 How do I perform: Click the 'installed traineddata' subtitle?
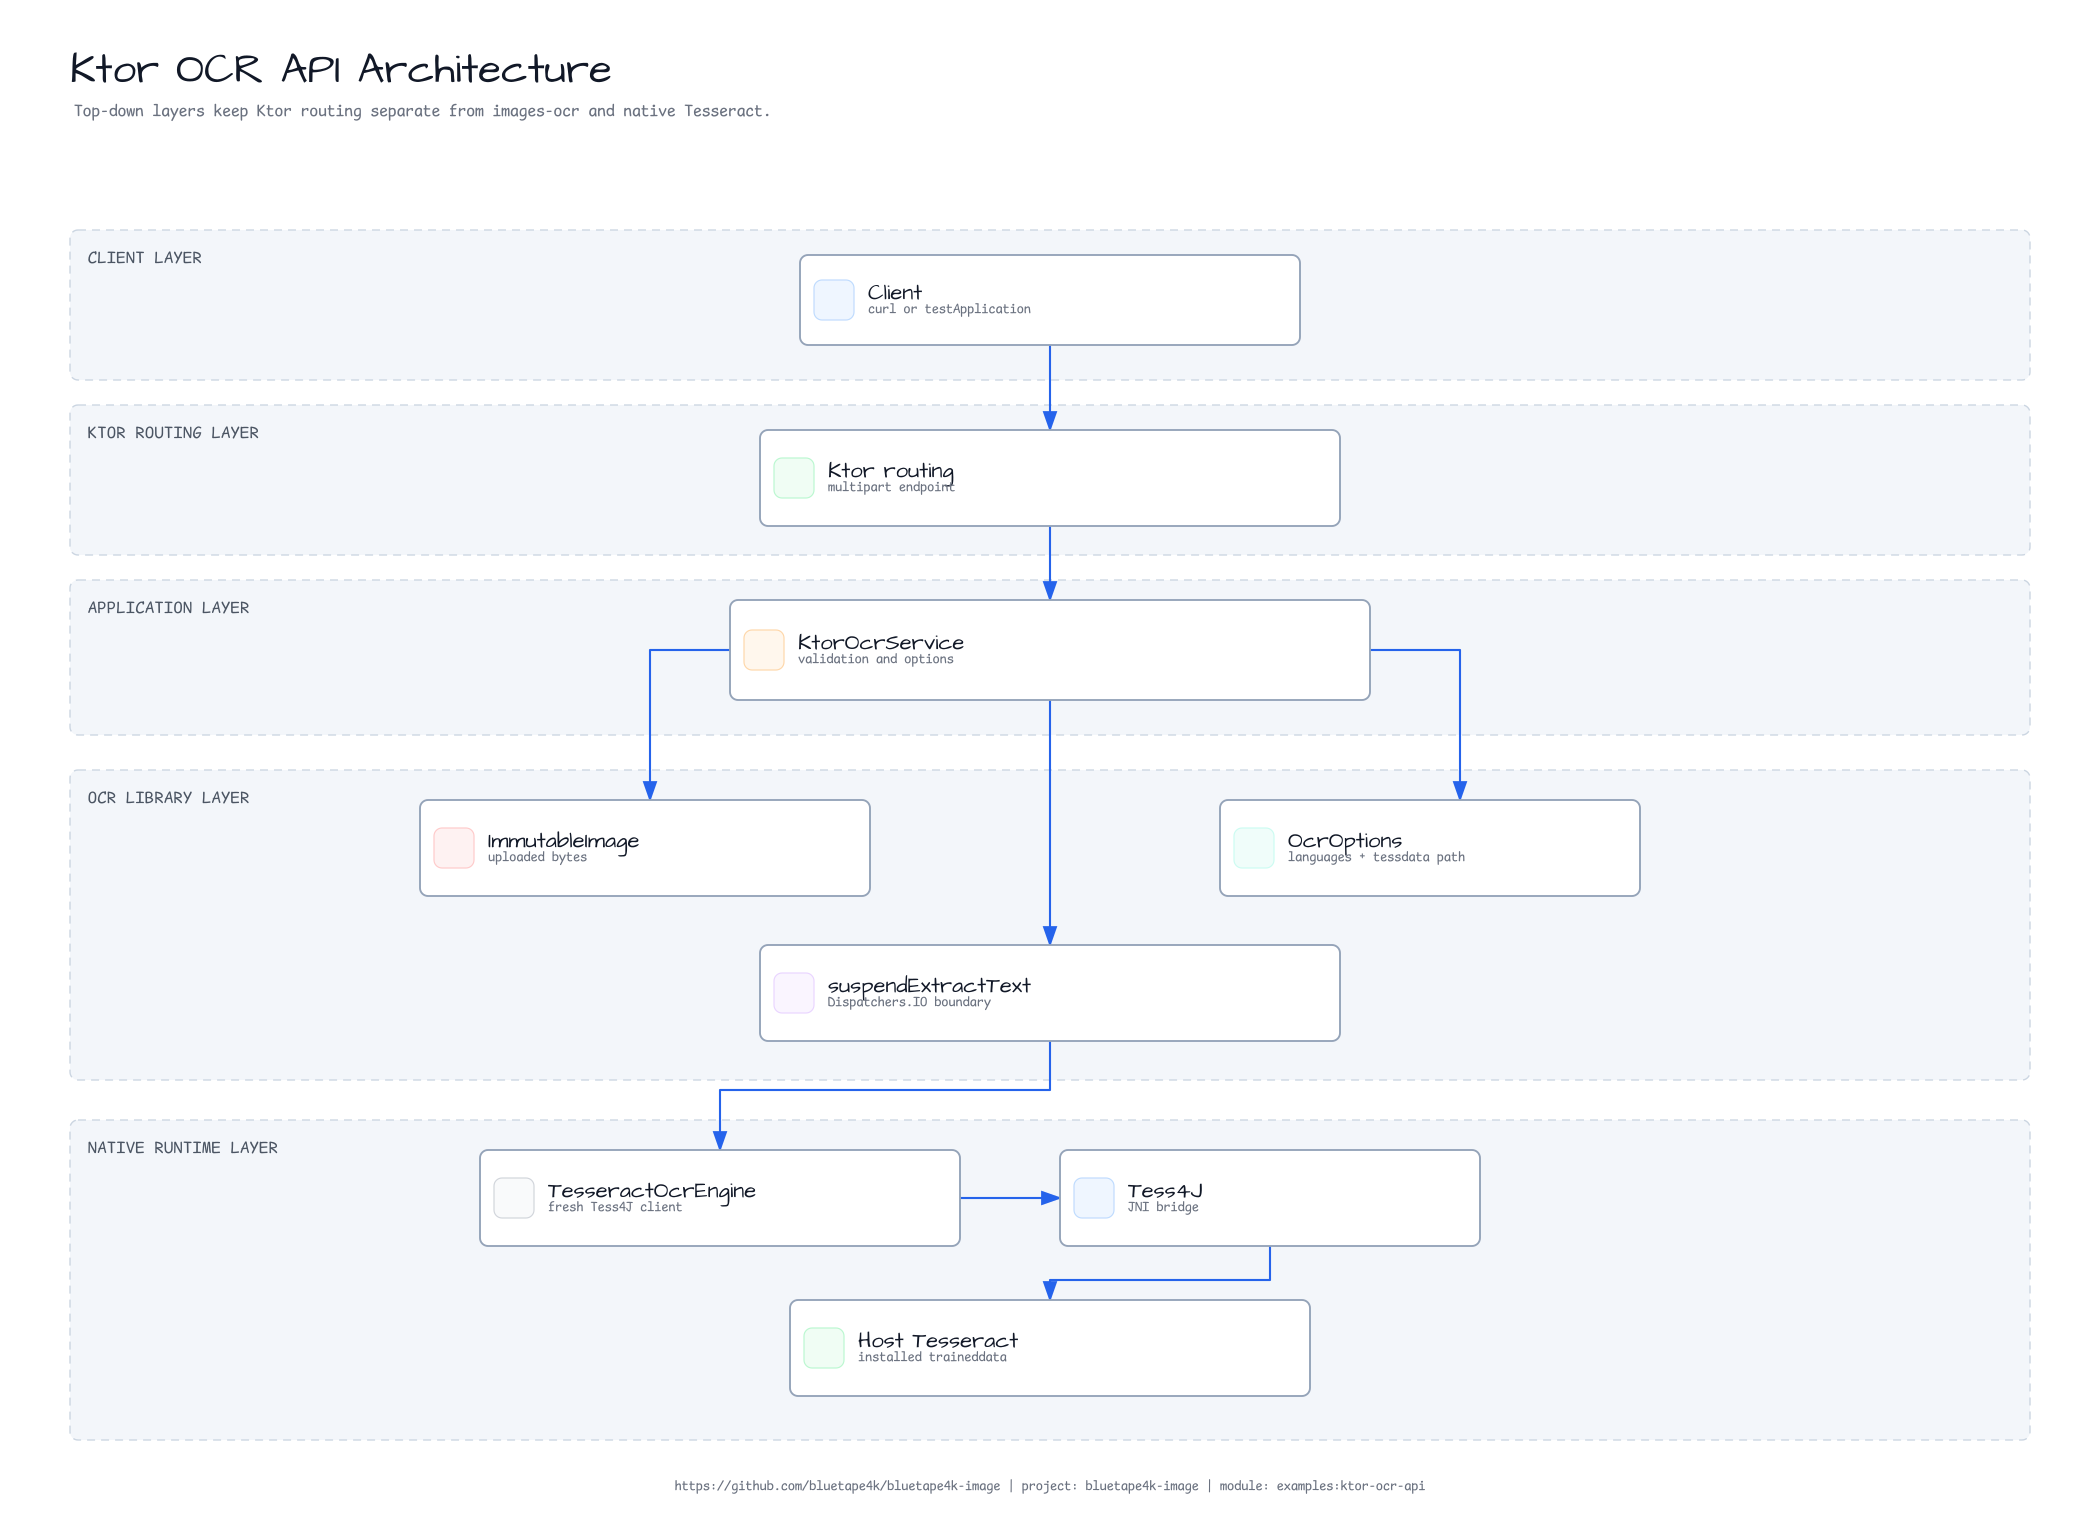click(932, 1357)
